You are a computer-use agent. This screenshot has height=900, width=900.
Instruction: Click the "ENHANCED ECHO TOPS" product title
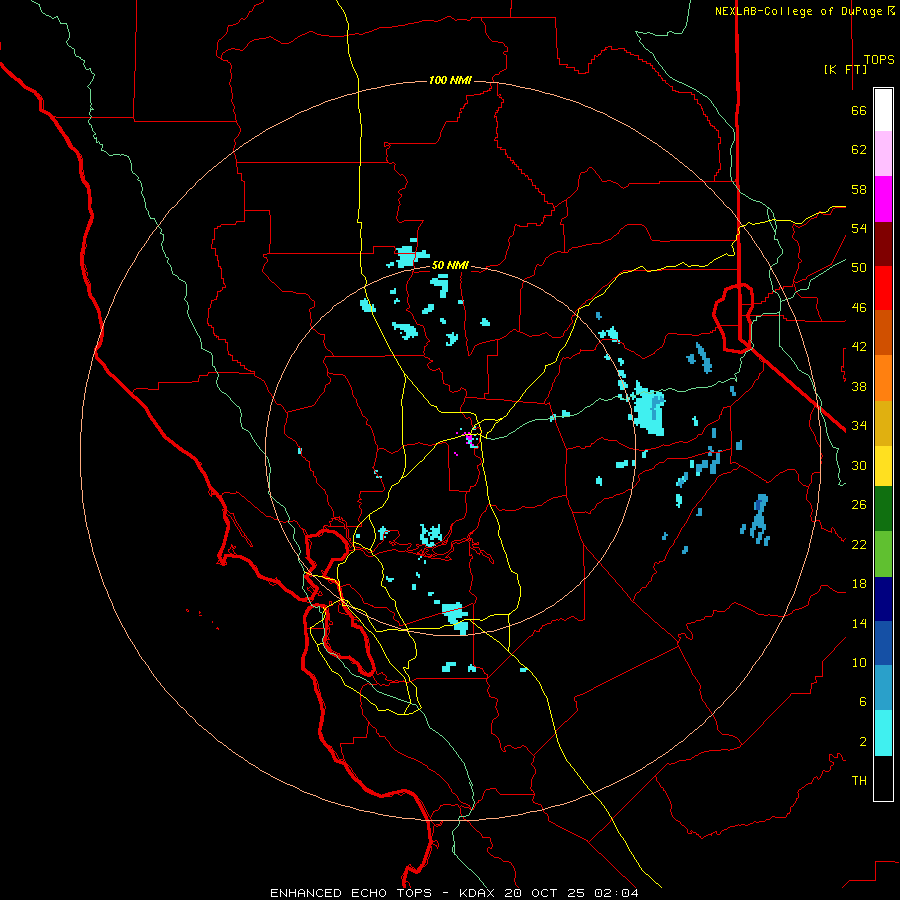(x=351, y=893)
